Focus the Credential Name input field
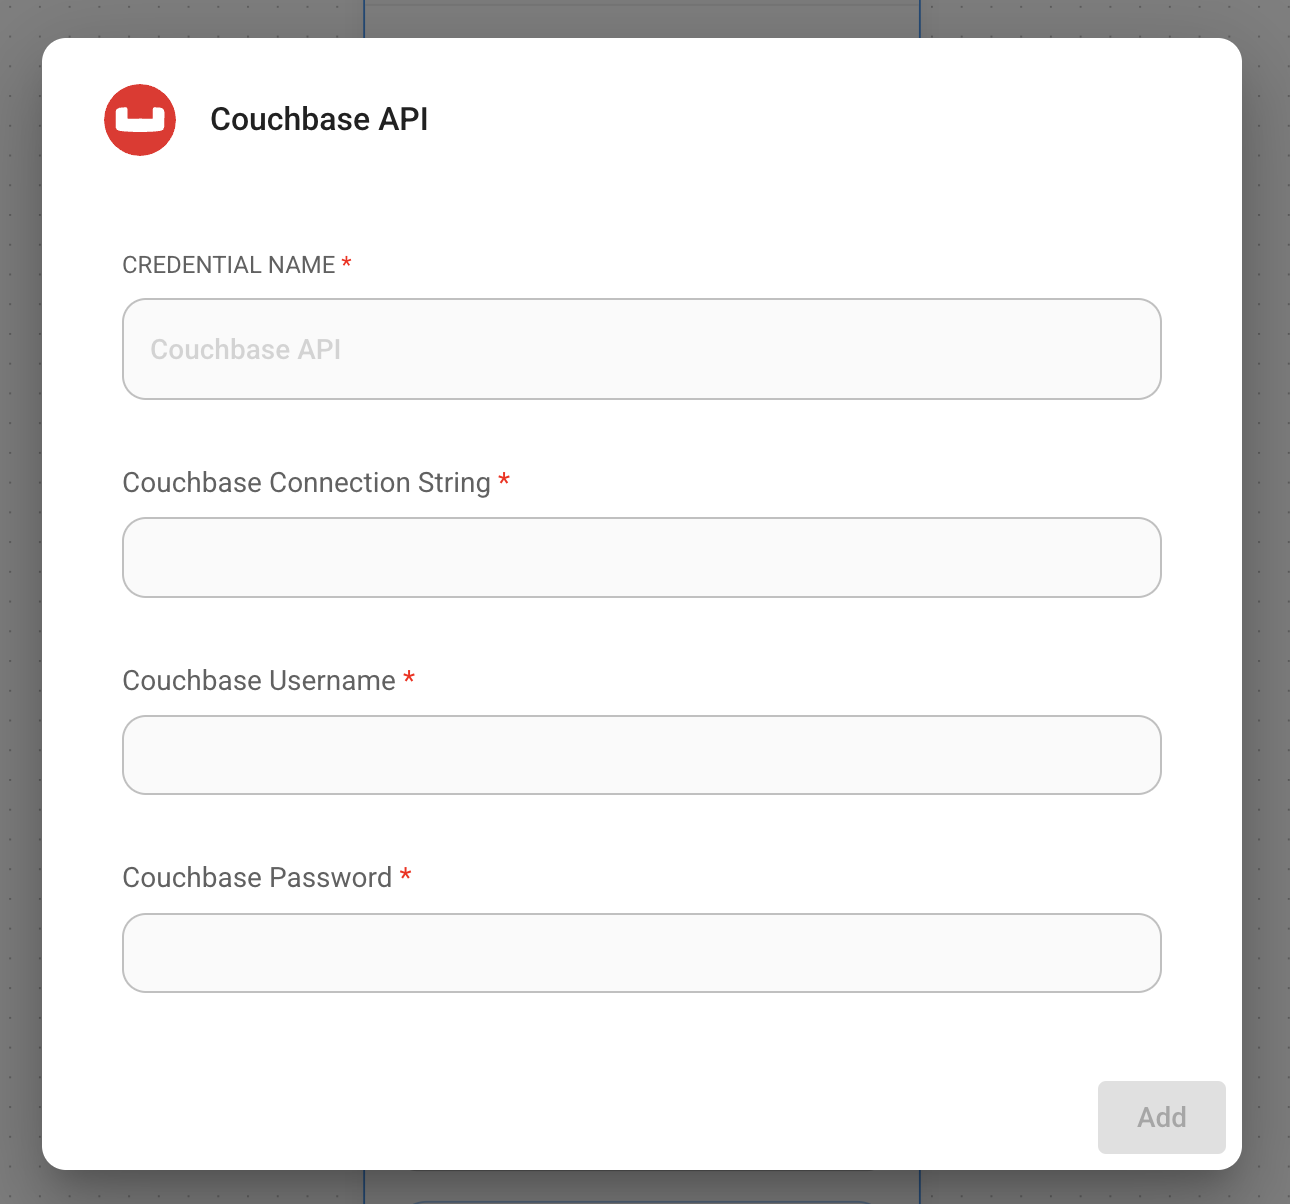 point(641,349)
